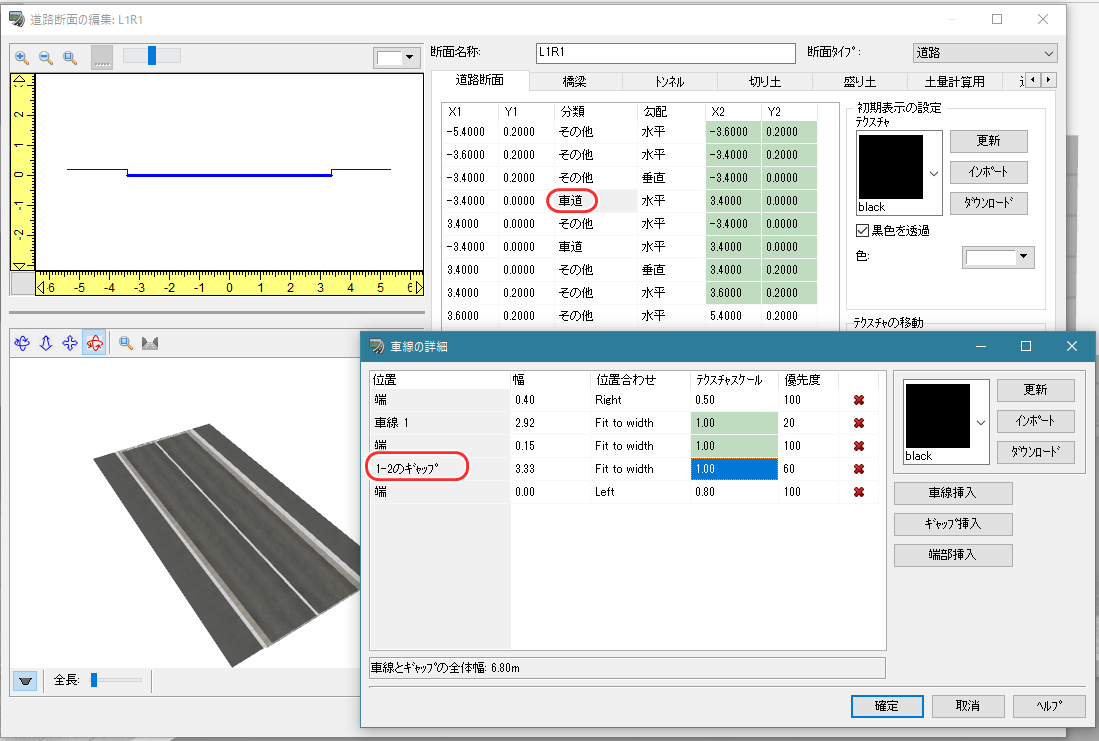Click the 3D preview zoom magnifier icon

pos(126,343)
